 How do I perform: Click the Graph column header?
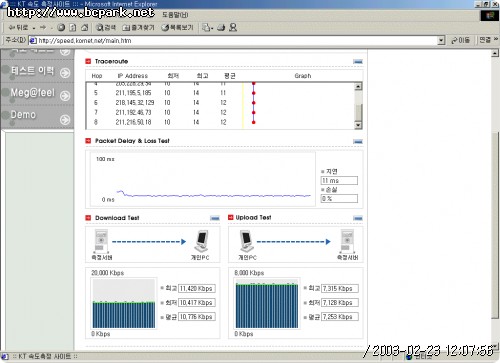tap(303, 76)
